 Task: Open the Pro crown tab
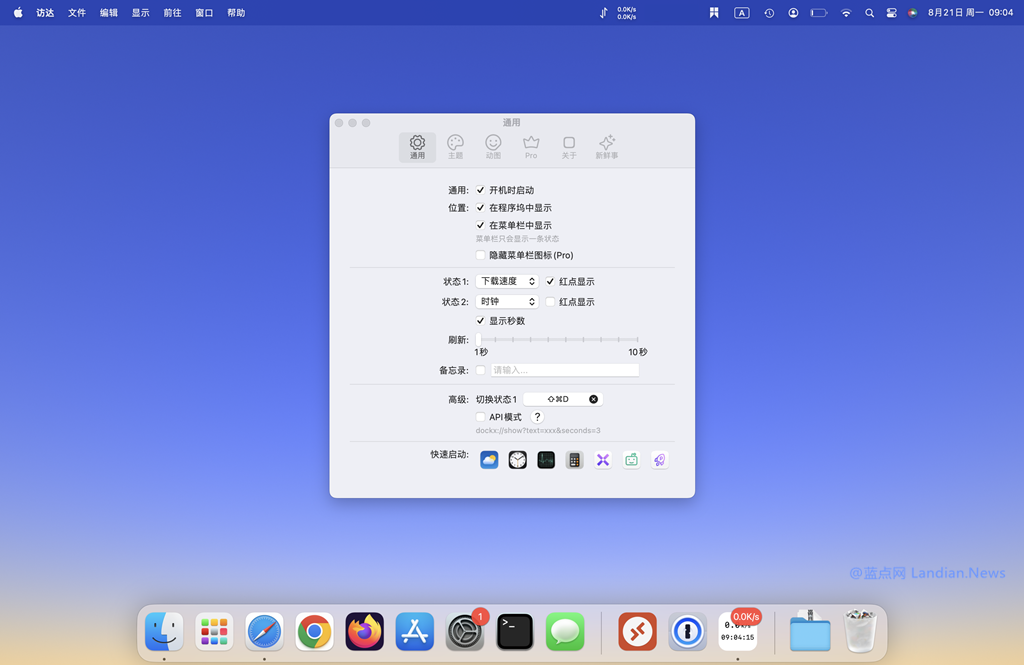pyautogui.click(x=531, y=147)
